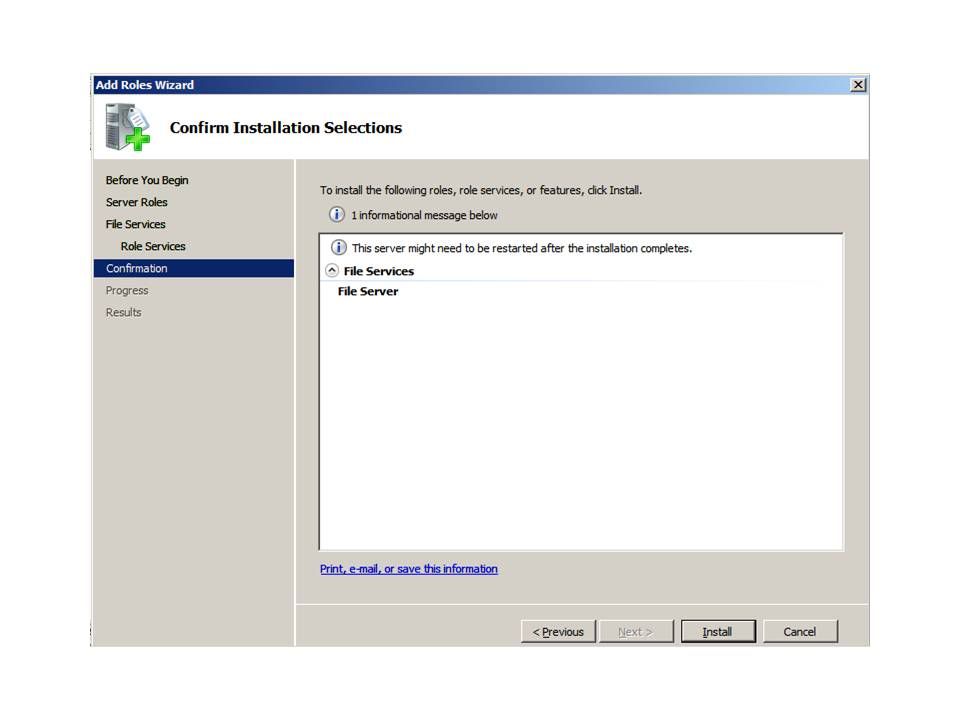Click the greyed-out Results step
This screenshot has height=720, width=960.
click(x=124, y=312)
